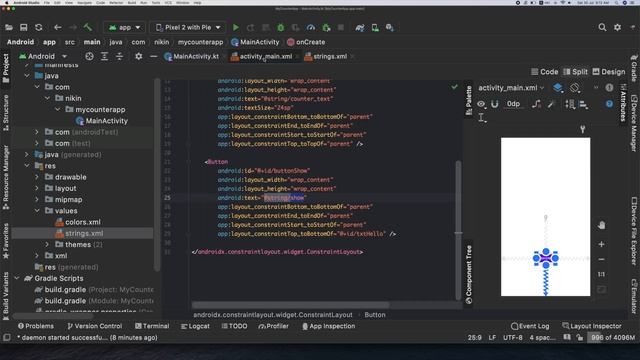The width and height of the screenshot is (640, 360).
Task: Open the Problems tool tab
Action: (x=36, y=326)
